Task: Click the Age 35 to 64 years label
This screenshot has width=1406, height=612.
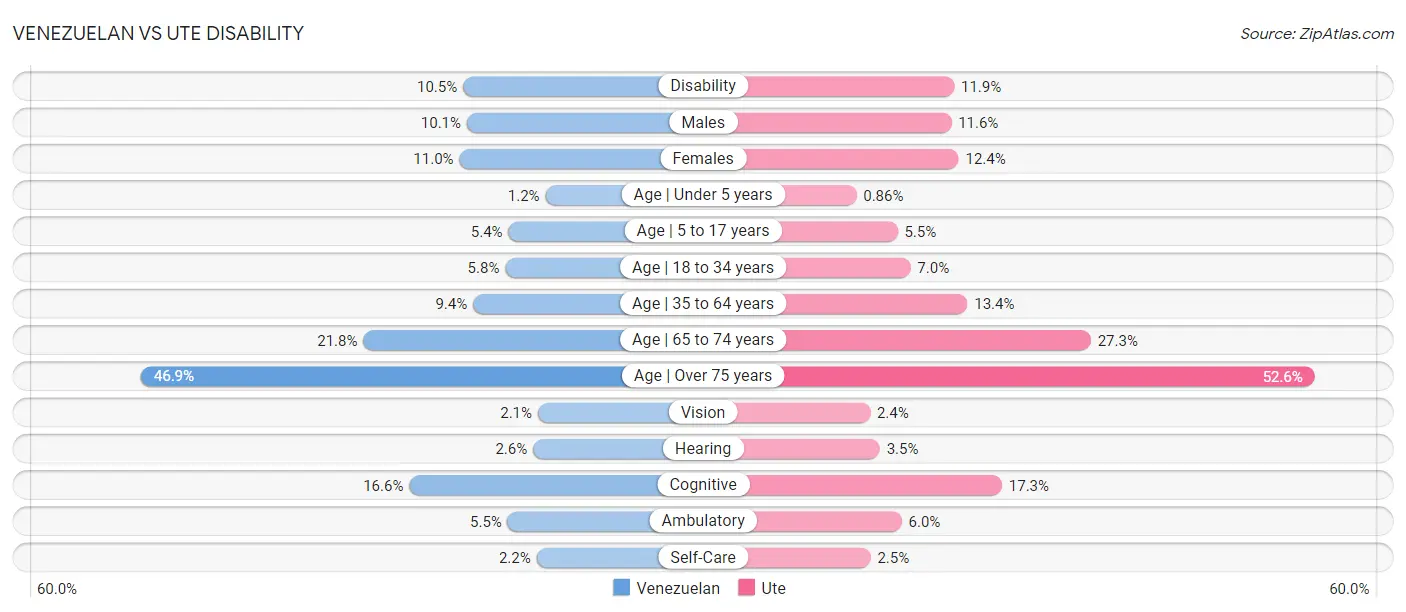Action: 703,303
